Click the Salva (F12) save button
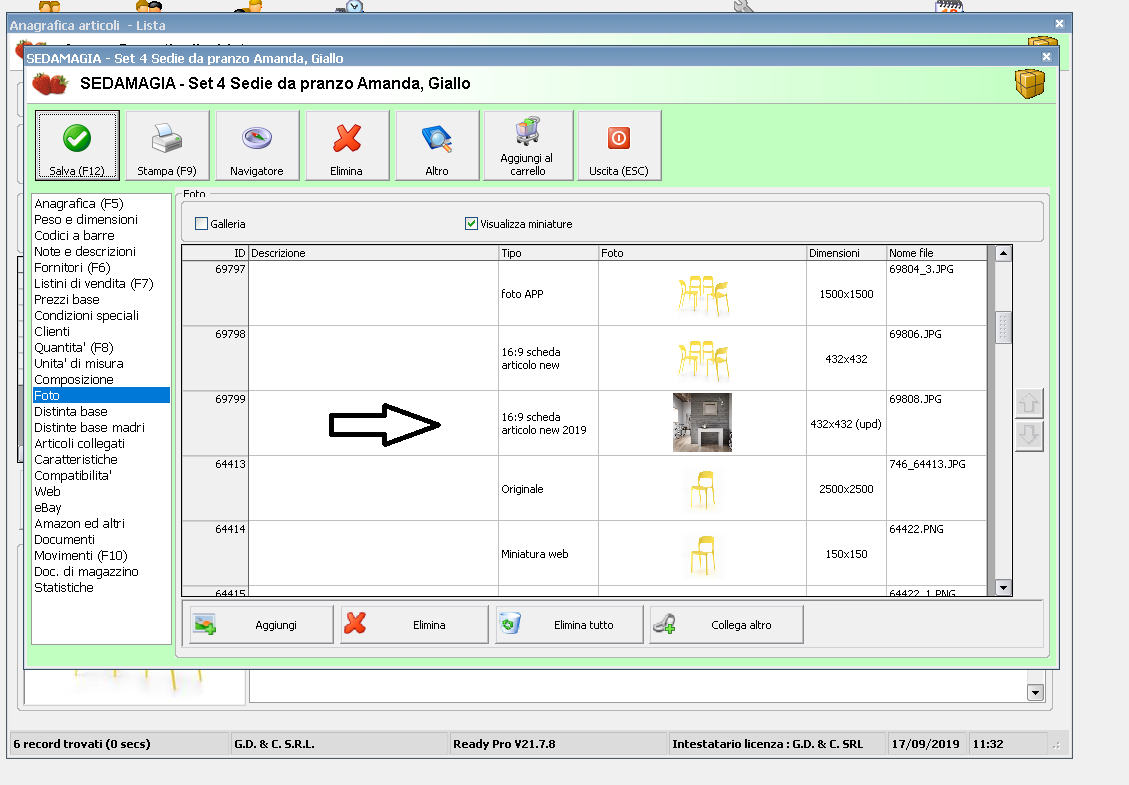Screen dimensions: 1129x785 tap(77, 145)
